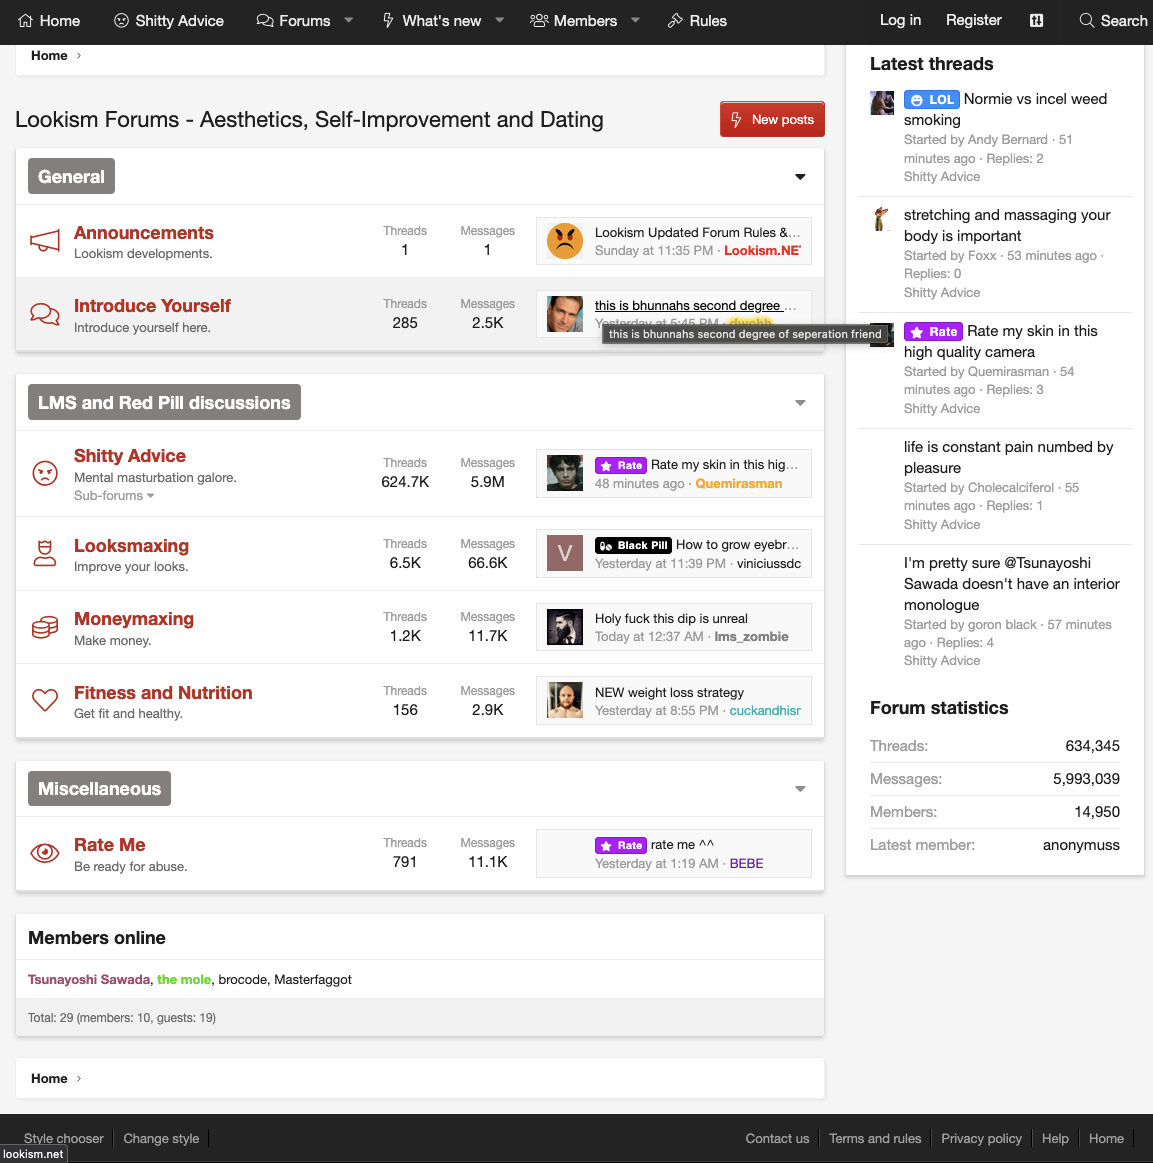This screenshot has width=1153, height=1163.
Task: Open the Moneymaxing forum link
Action: coord(133,619)
